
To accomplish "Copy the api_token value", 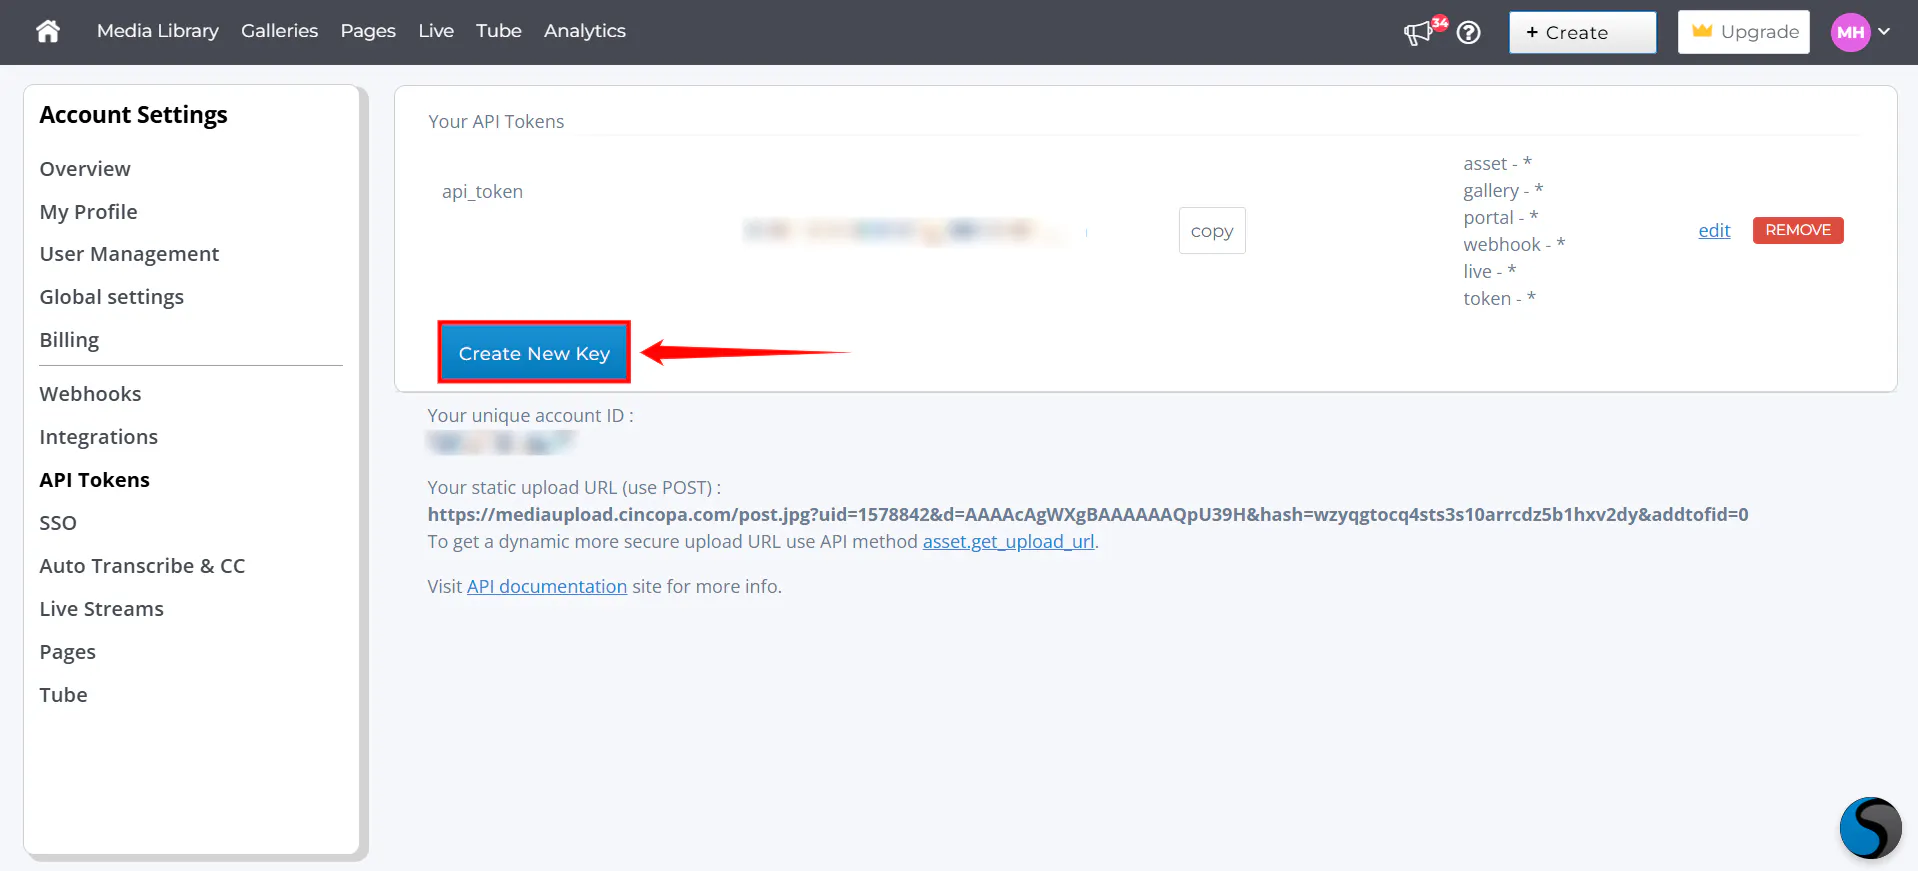I will pyautogui.click(x=1212, y=231).
